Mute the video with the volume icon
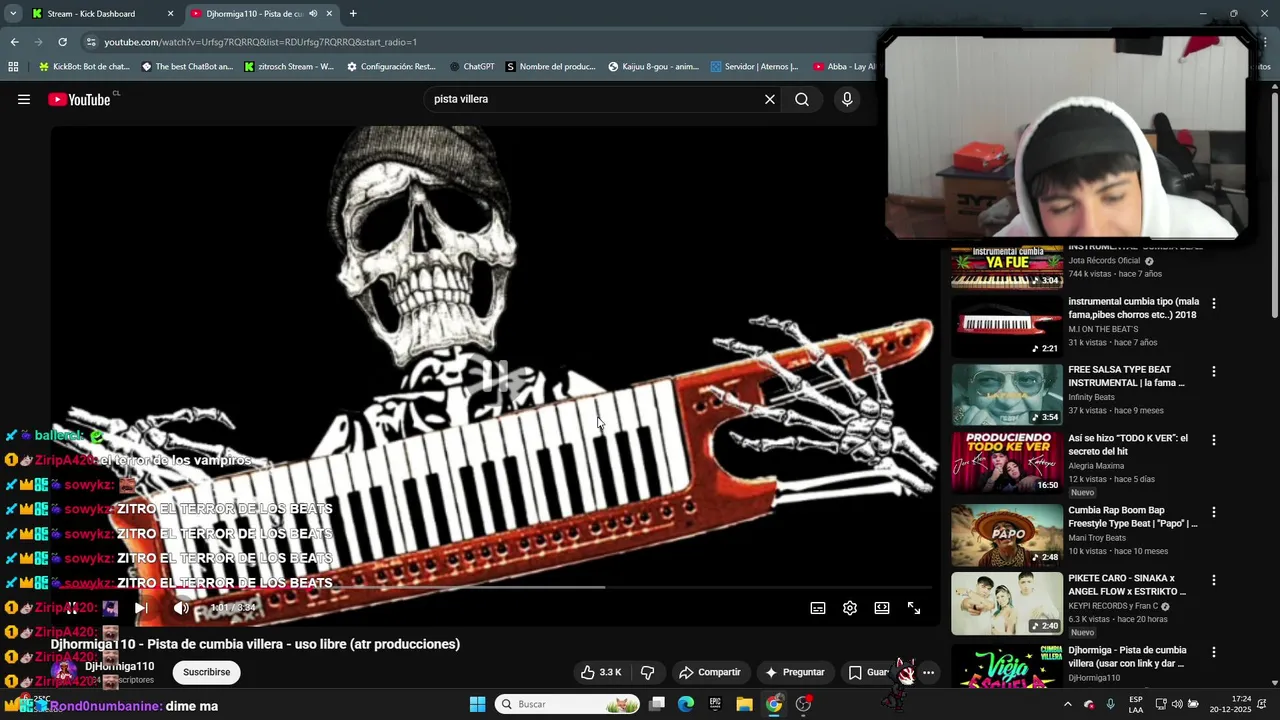 tap(181, 608)
